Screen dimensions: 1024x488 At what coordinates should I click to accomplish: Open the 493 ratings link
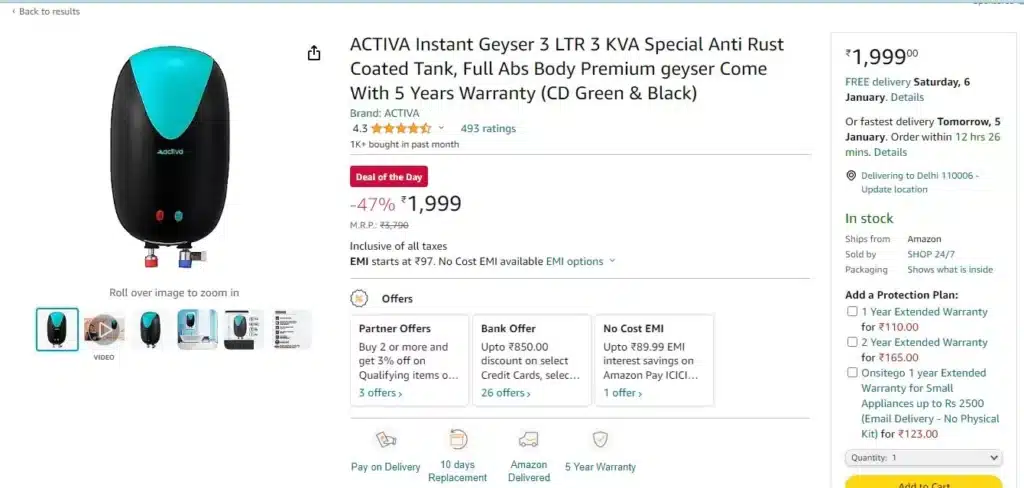click(488, 128)
